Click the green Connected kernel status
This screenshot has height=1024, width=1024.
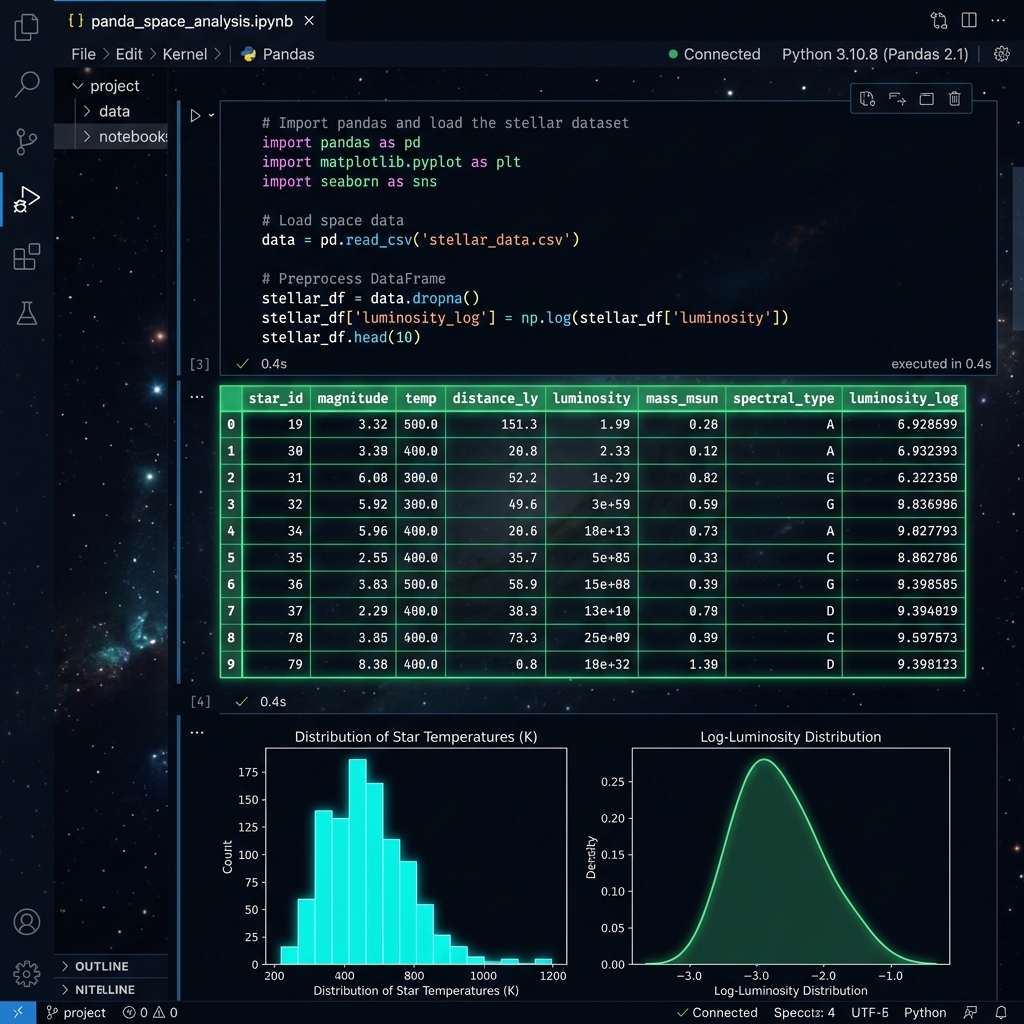[x=714, y=54]
